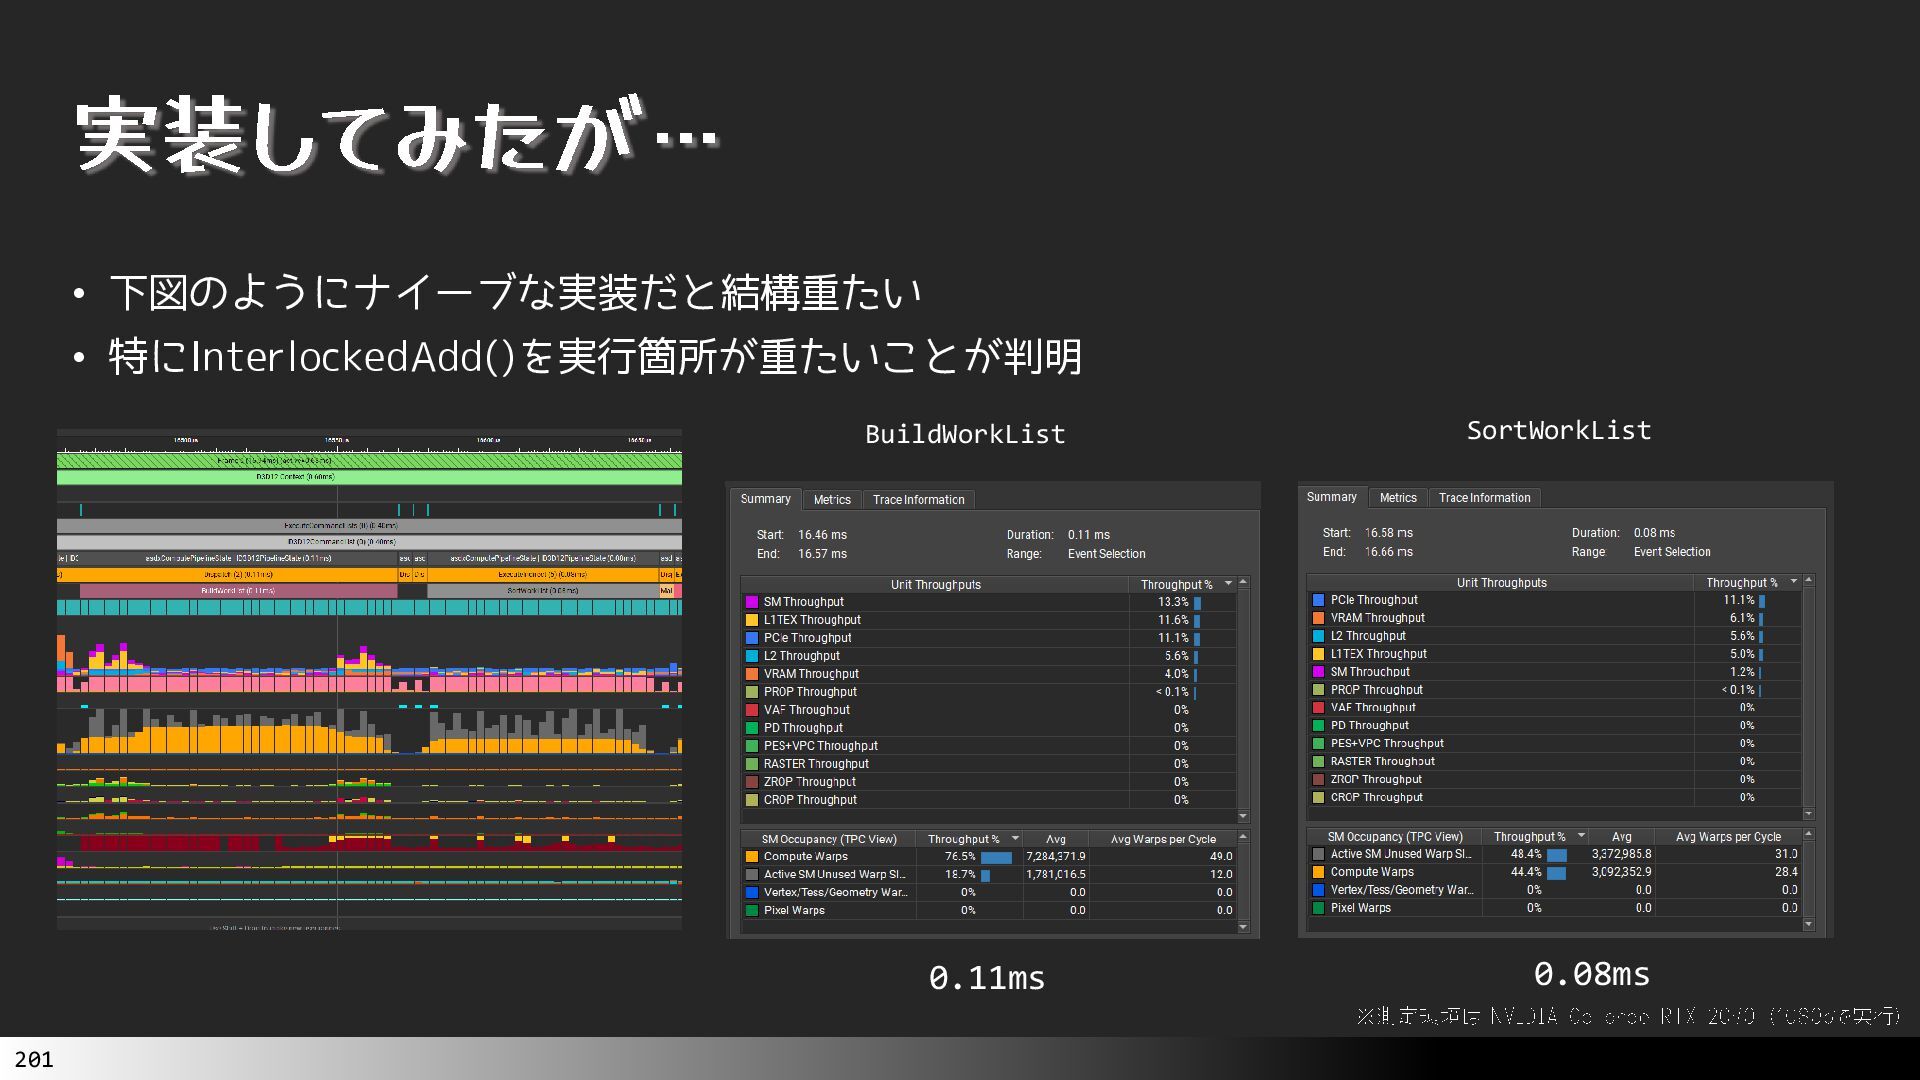Viewport: 1920px width, 1080px height.
Task: Open Throughput % sort dropdown in SortWorkList unit table
Action: (x=1794, y=582)
